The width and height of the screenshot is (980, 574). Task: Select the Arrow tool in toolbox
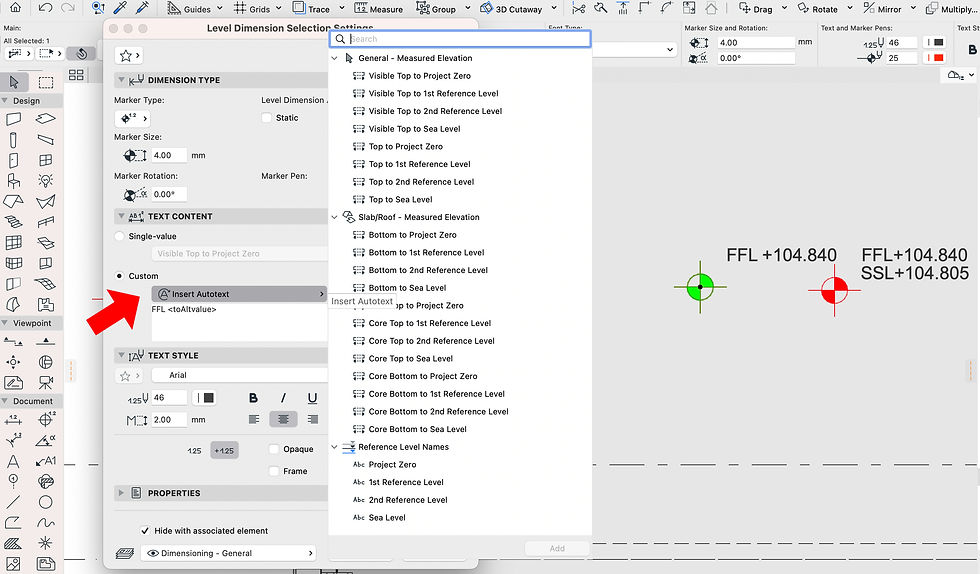(x=14, y=82)
